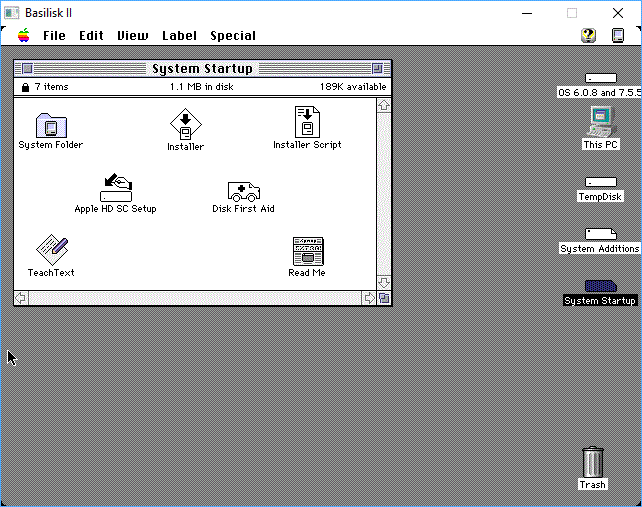Image resolution: width=642 pixels, height=507 pixels.
Task: Open the Label menu
Action: [179, 36]
